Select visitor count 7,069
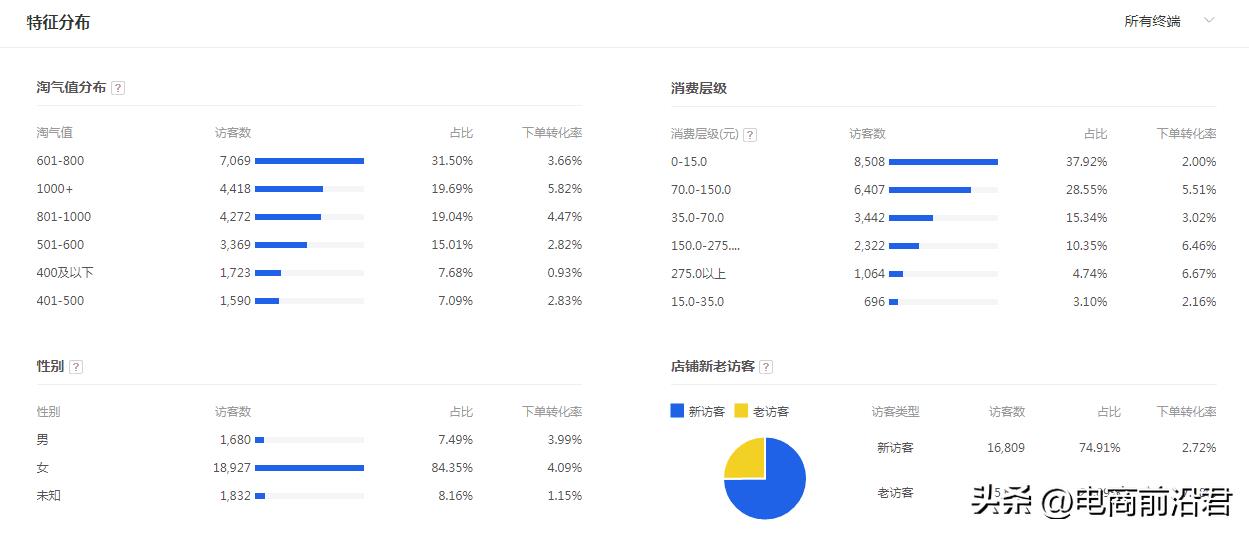This screenshot has height=533, width=1249. click(x=235, y=161)
